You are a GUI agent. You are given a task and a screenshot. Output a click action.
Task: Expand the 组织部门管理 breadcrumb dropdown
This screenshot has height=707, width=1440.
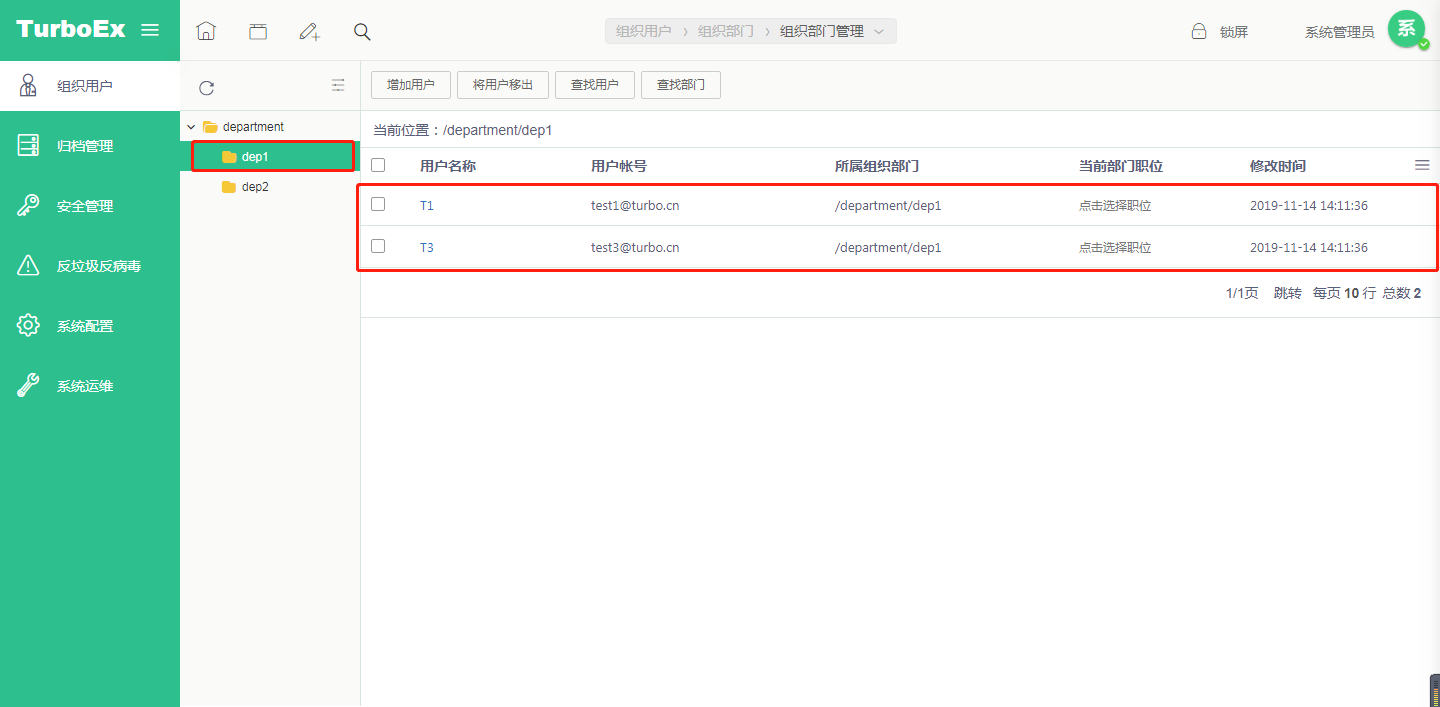click(879, 31)
